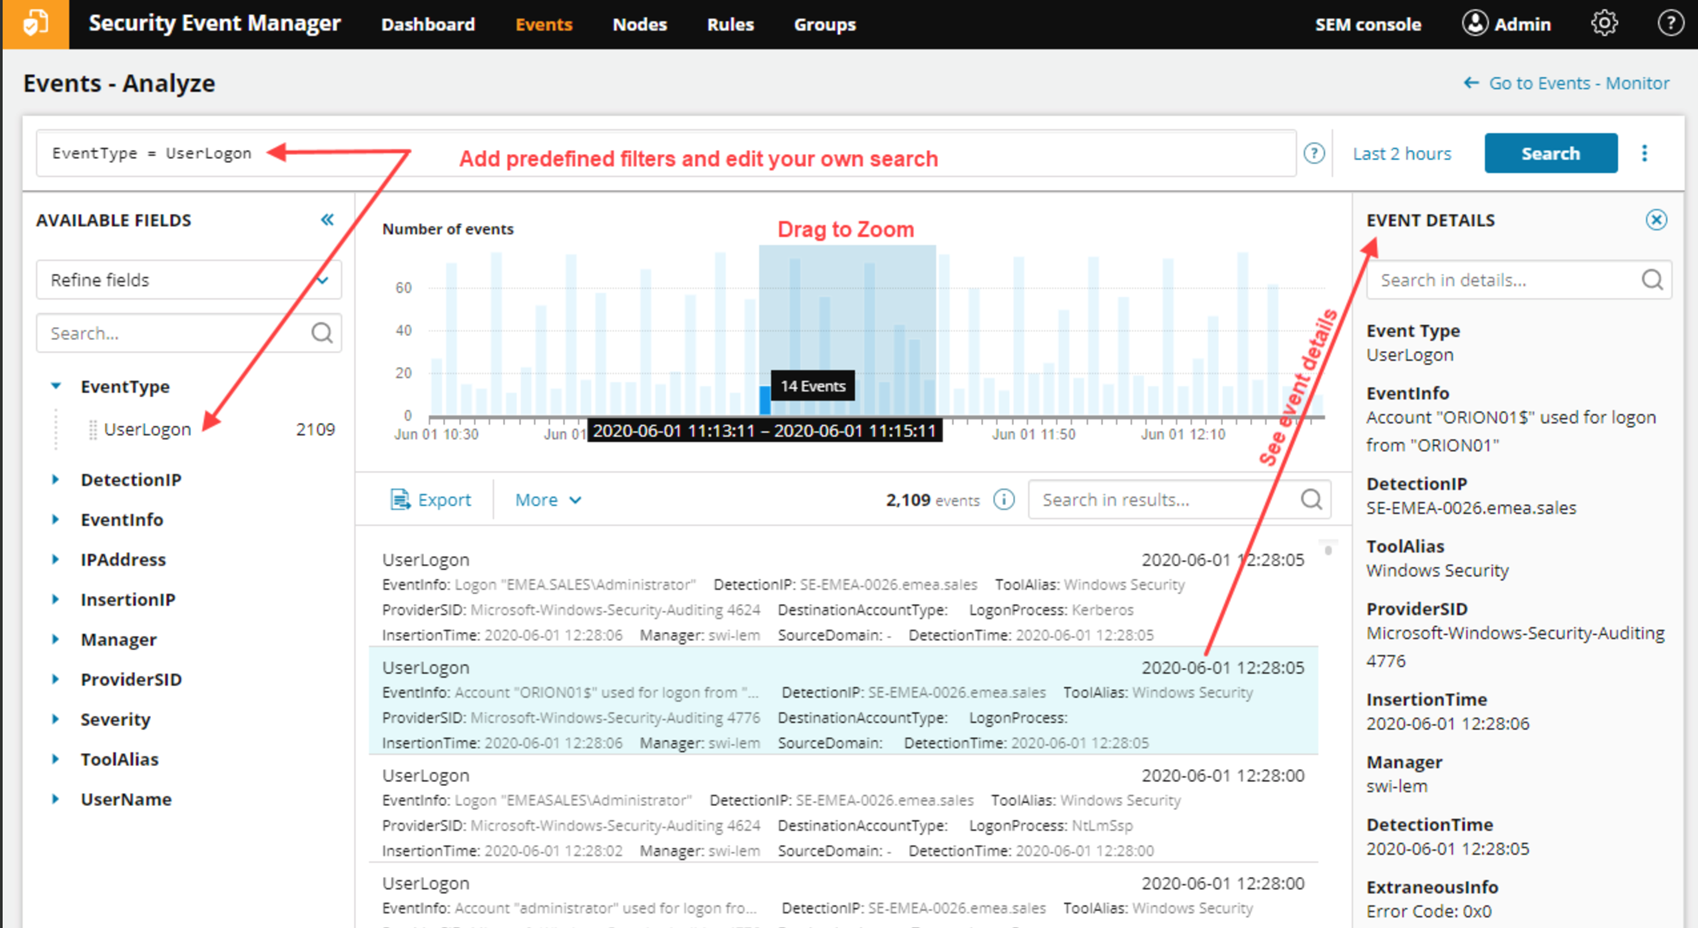Click the EventType = UserLogon query field
Viewport: 1698px width, 928px height.
tap(666, 153)
